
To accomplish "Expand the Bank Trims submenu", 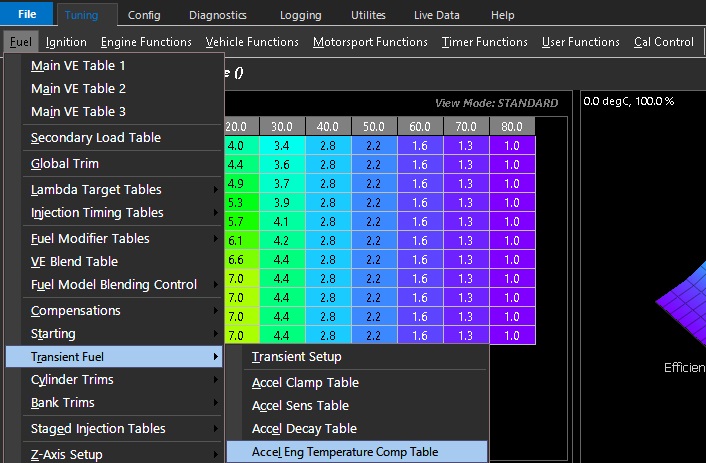I will click(x=114, y=403).
